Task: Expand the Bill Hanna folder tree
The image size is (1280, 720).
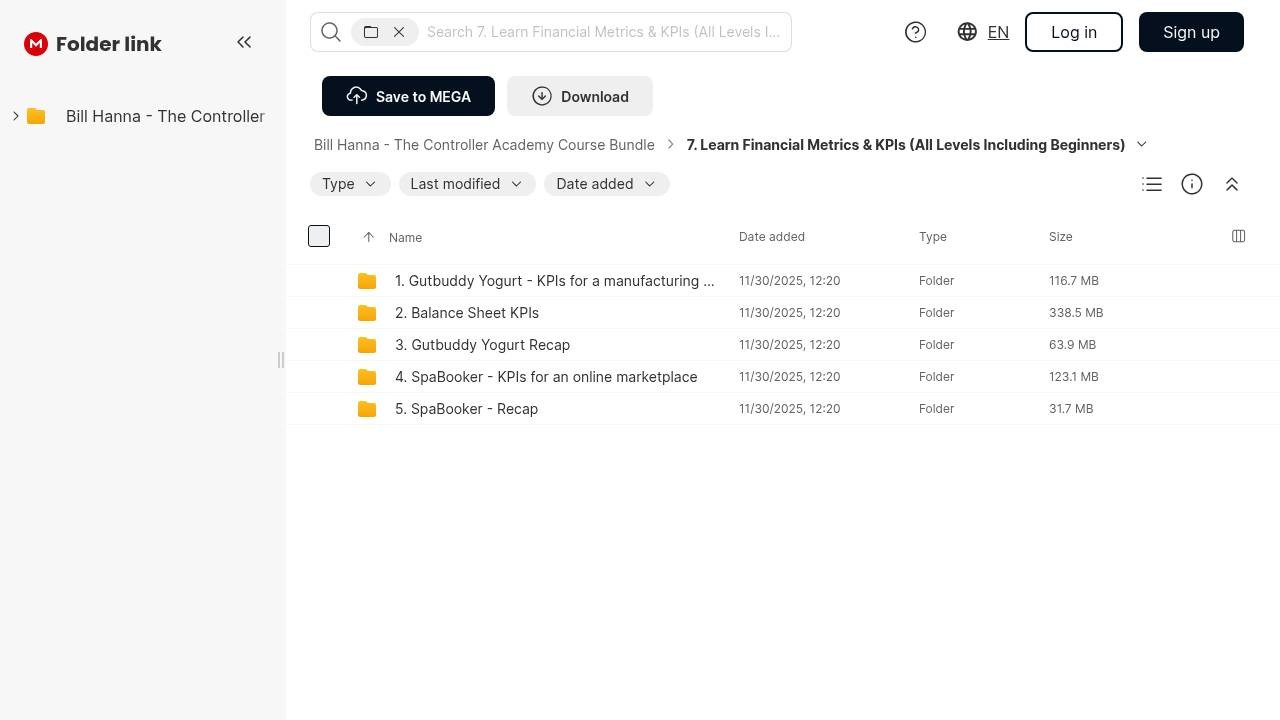Action: [x=16, y=116]
